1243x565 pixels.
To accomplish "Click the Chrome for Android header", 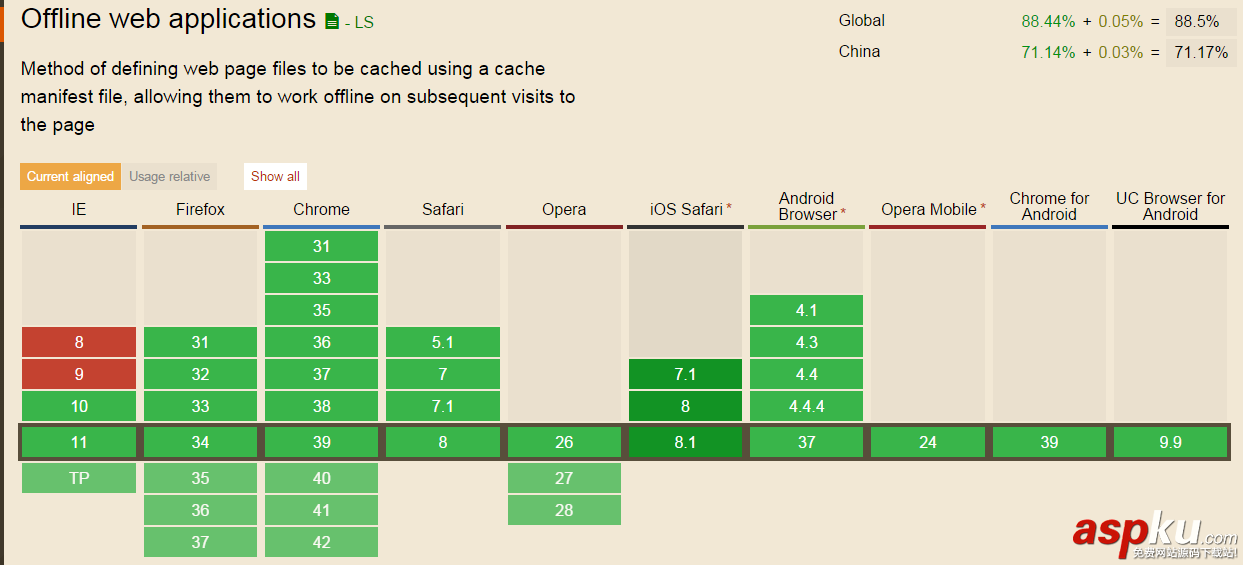I will (1049, 207).
